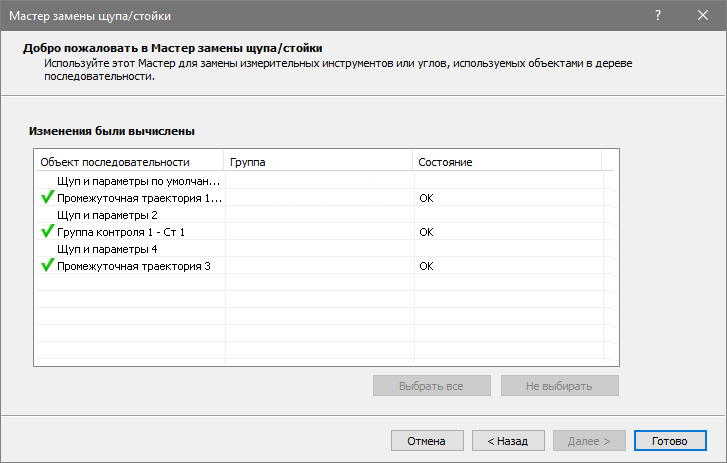Click green checkmark beside Группа контроля 1
This screenshot has width=727, height=463.
[x=47, y=232]
